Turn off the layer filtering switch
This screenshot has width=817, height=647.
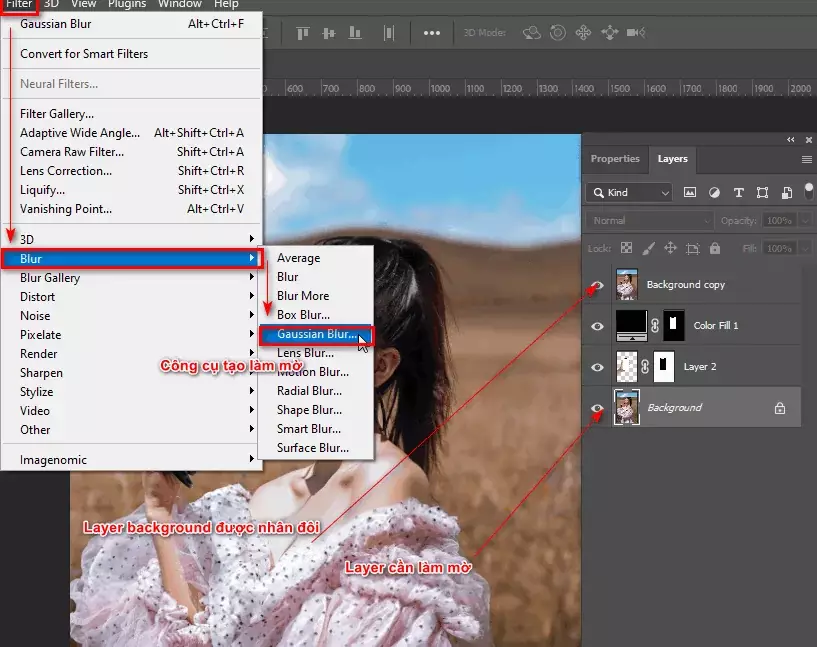809,192
